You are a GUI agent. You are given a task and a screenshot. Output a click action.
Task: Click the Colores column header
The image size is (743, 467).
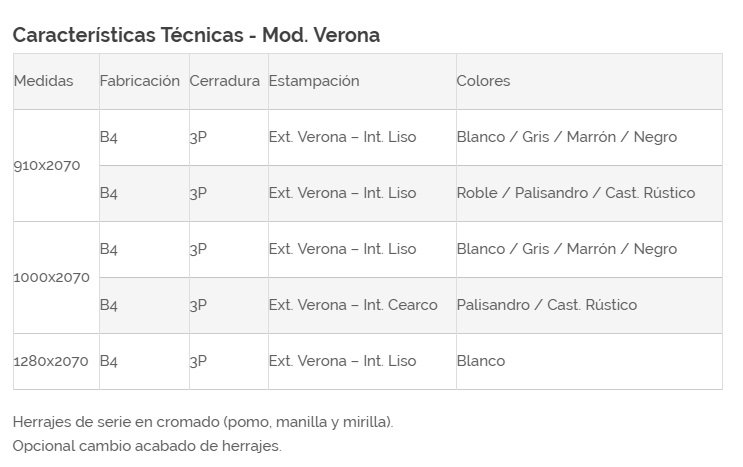pyautogui.click(x=483, y=81)
